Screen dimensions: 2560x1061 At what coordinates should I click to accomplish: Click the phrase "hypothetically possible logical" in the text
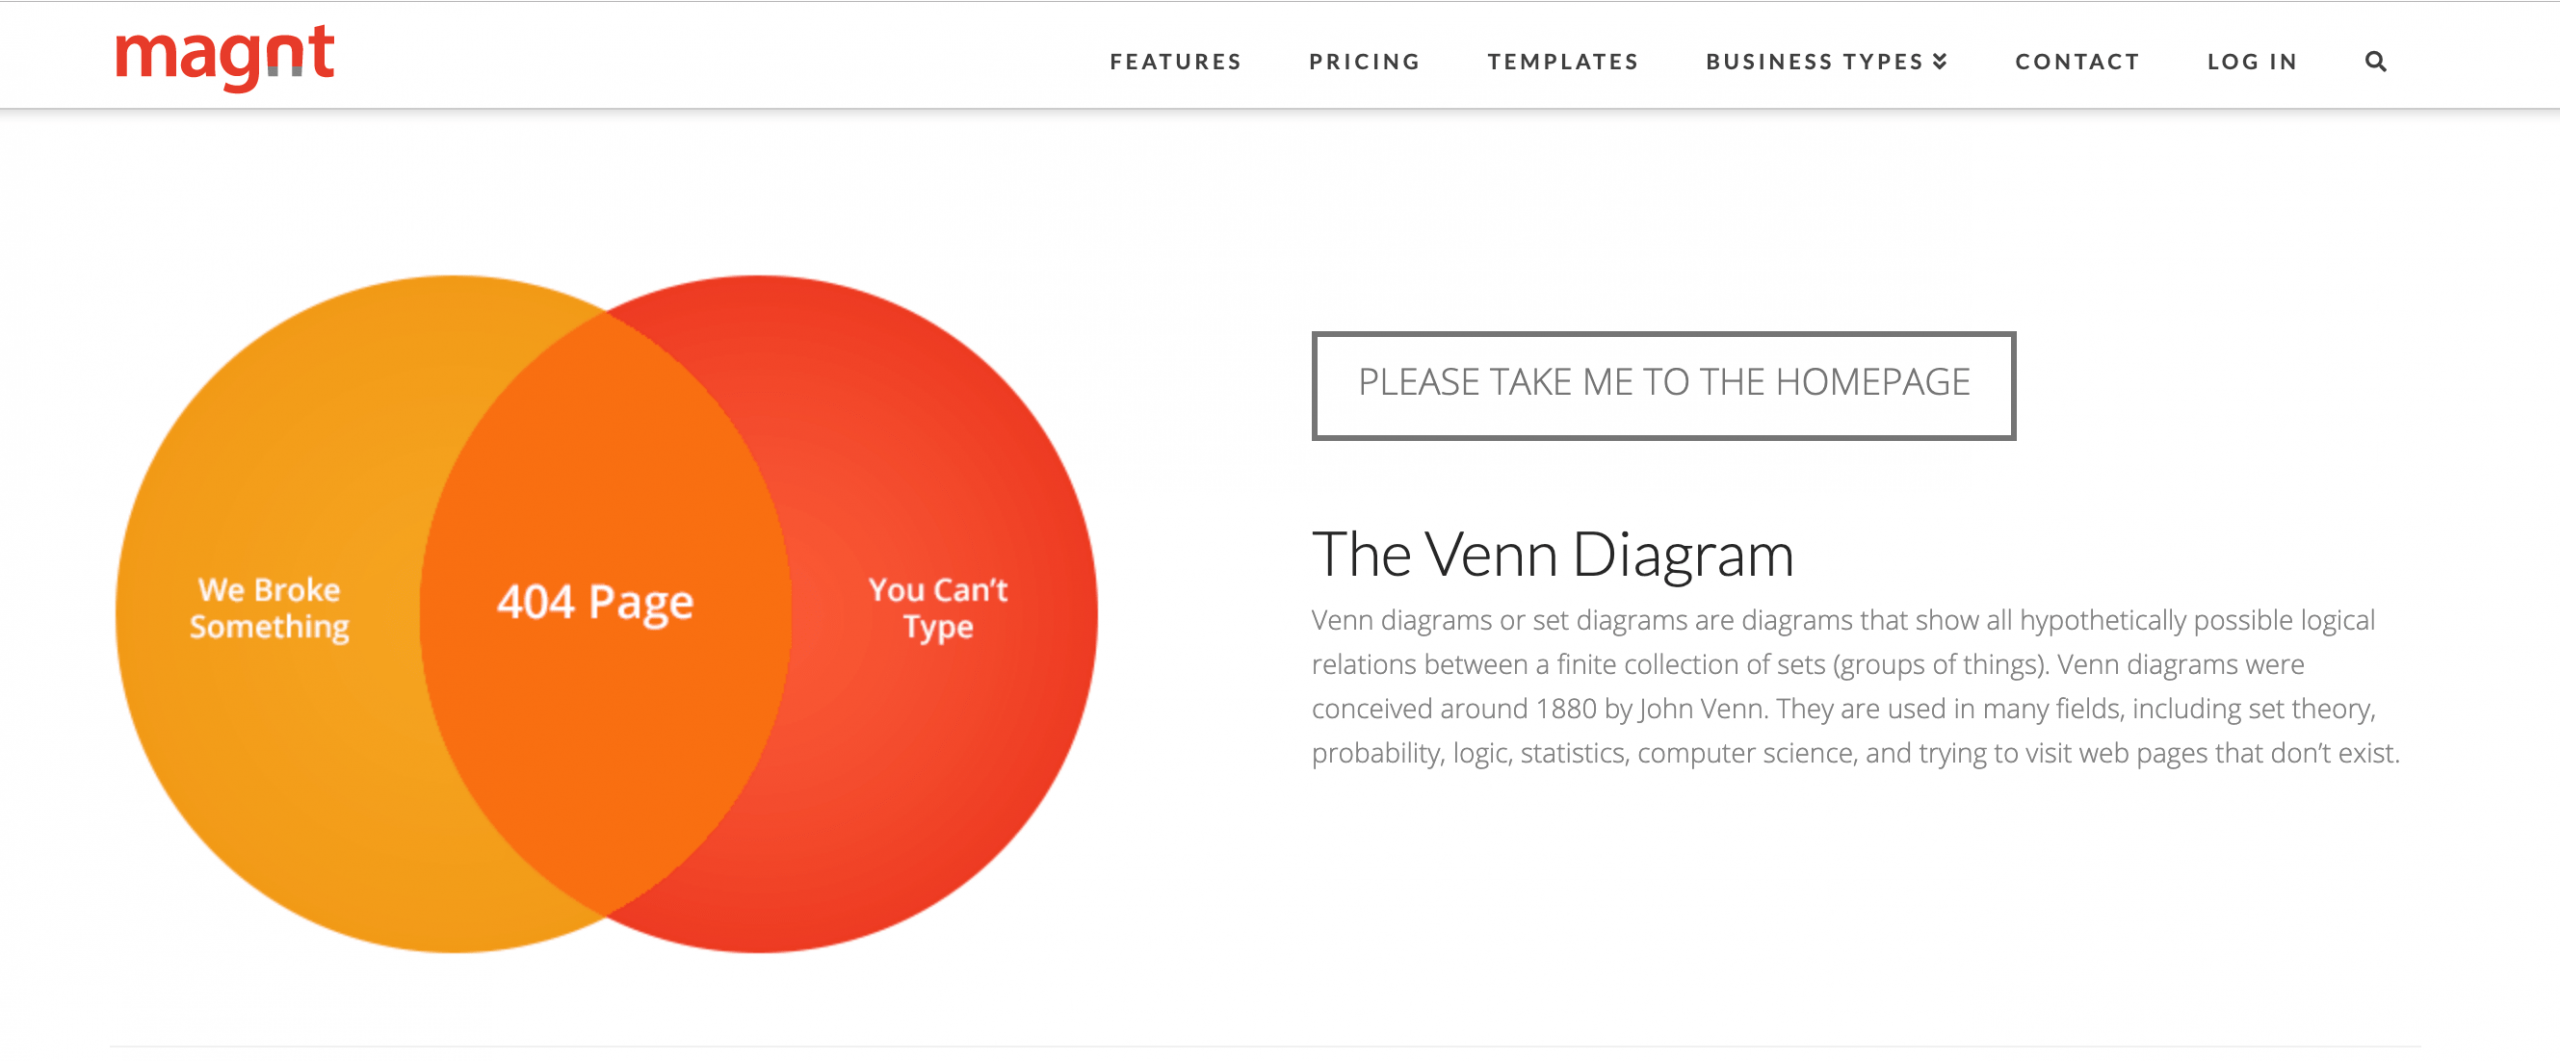pos(2196,621)
